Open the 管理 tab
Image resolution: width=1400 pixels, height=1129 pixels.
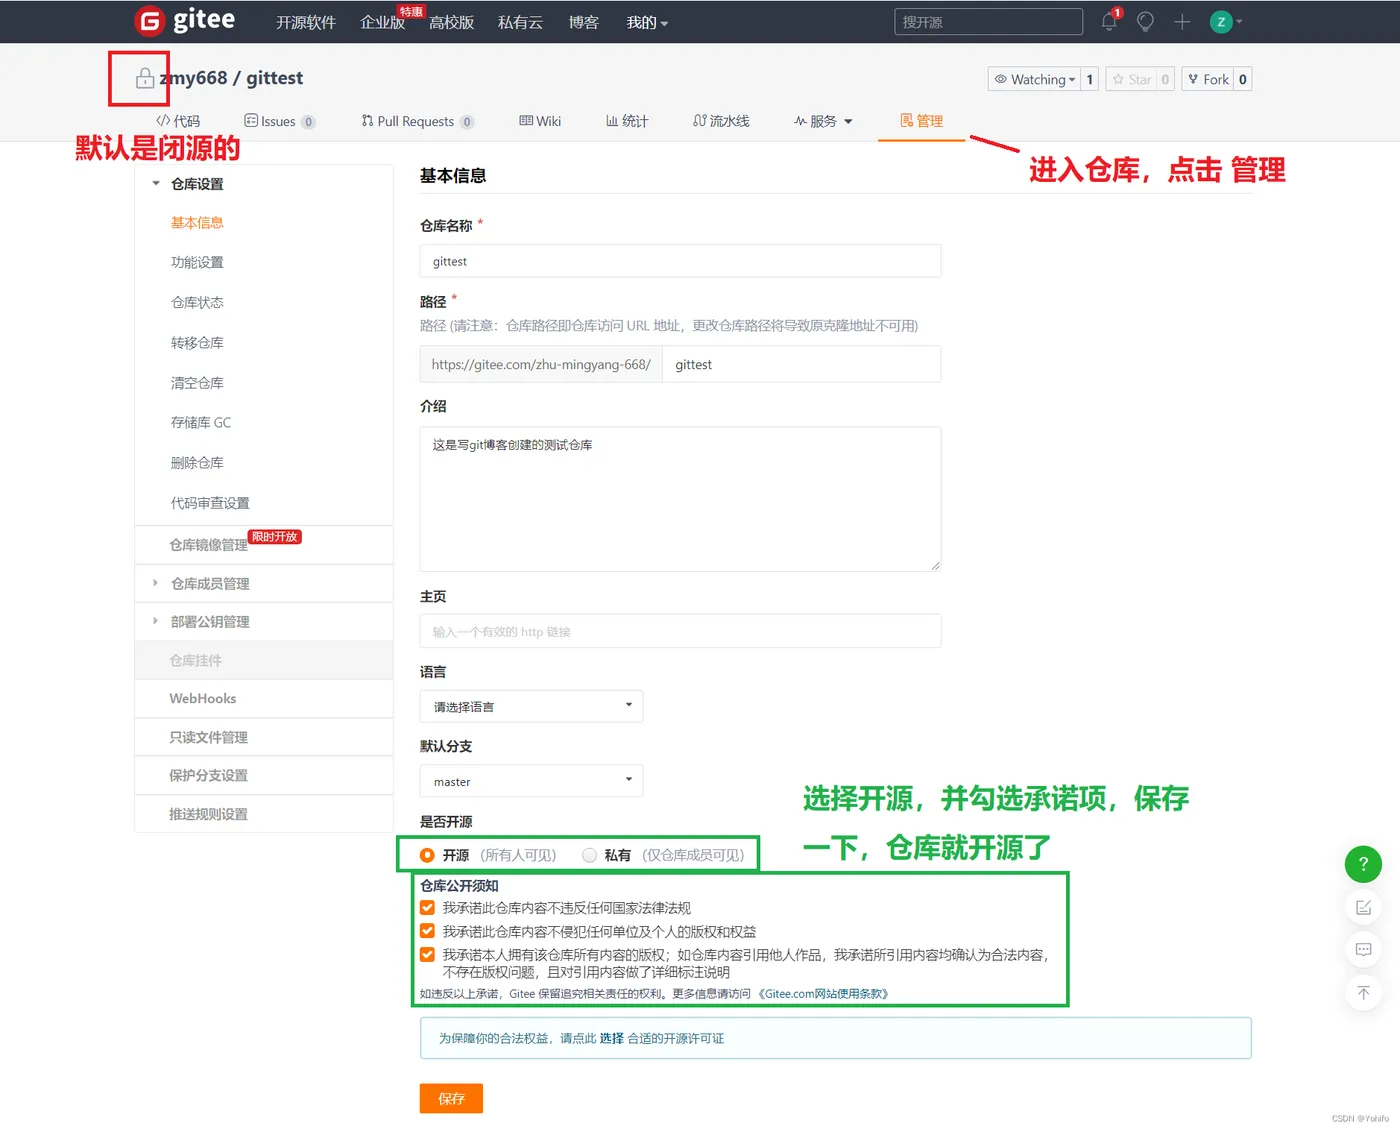(x=922, y=121)
